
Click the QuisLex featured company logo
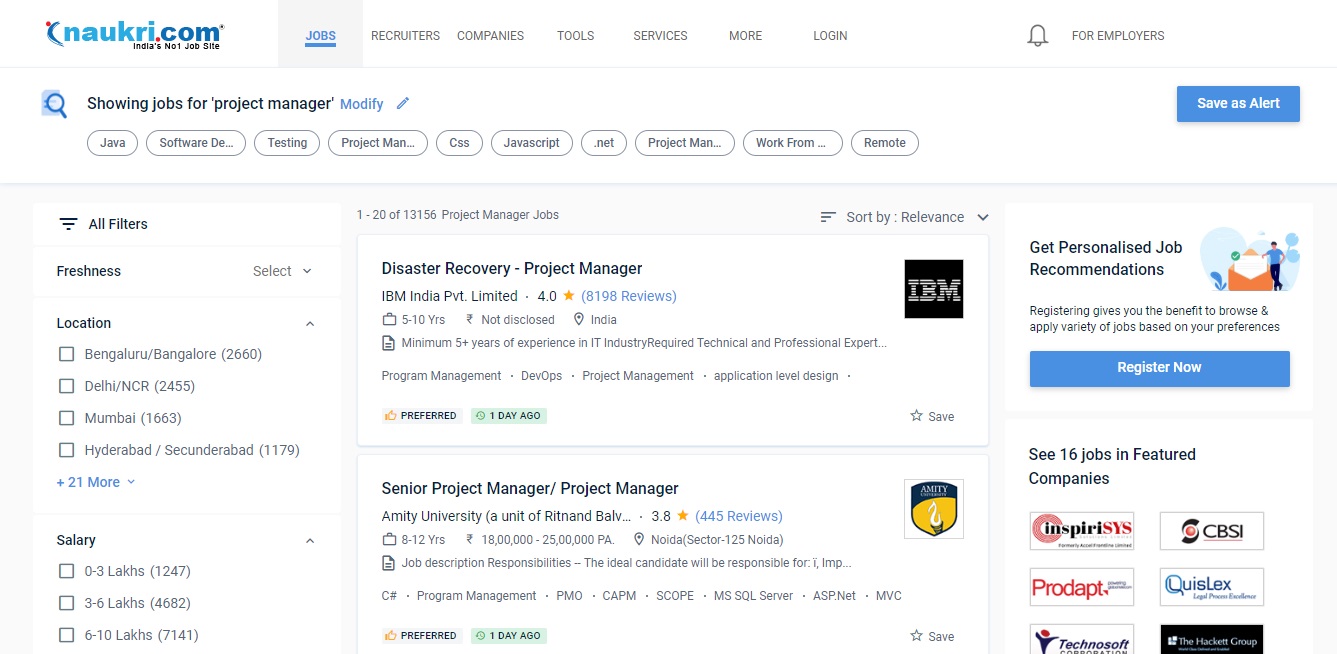pos(1212,587)
